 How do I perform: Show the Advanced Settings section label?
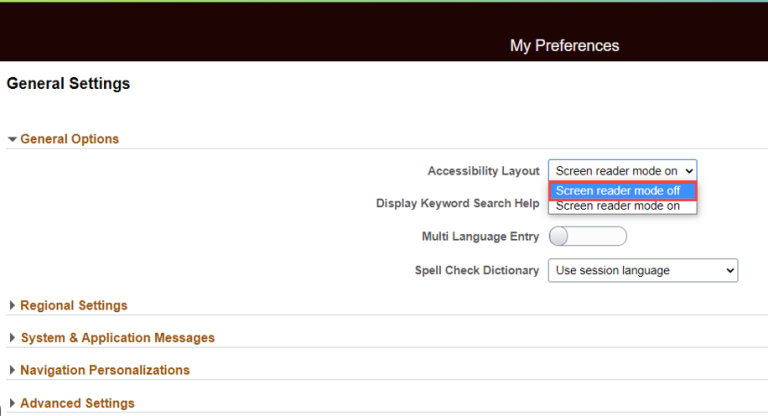77,403
